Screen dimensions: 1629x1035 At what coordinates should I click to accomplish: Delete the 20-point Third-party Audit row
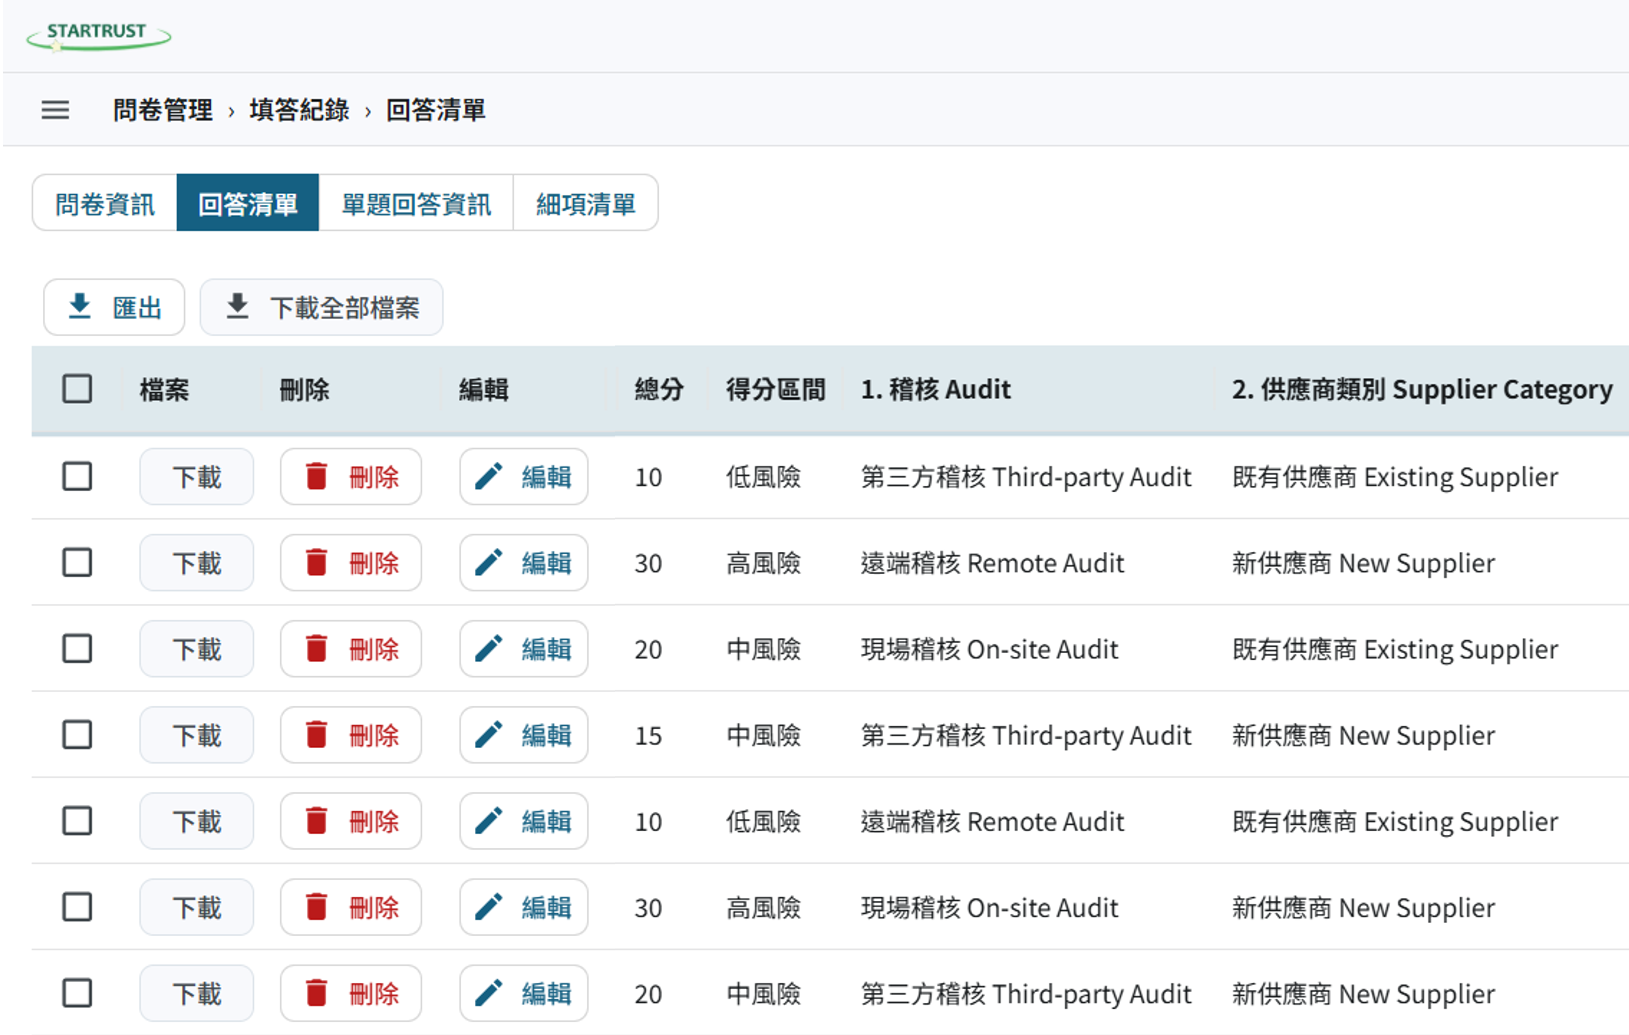[350, 993]
